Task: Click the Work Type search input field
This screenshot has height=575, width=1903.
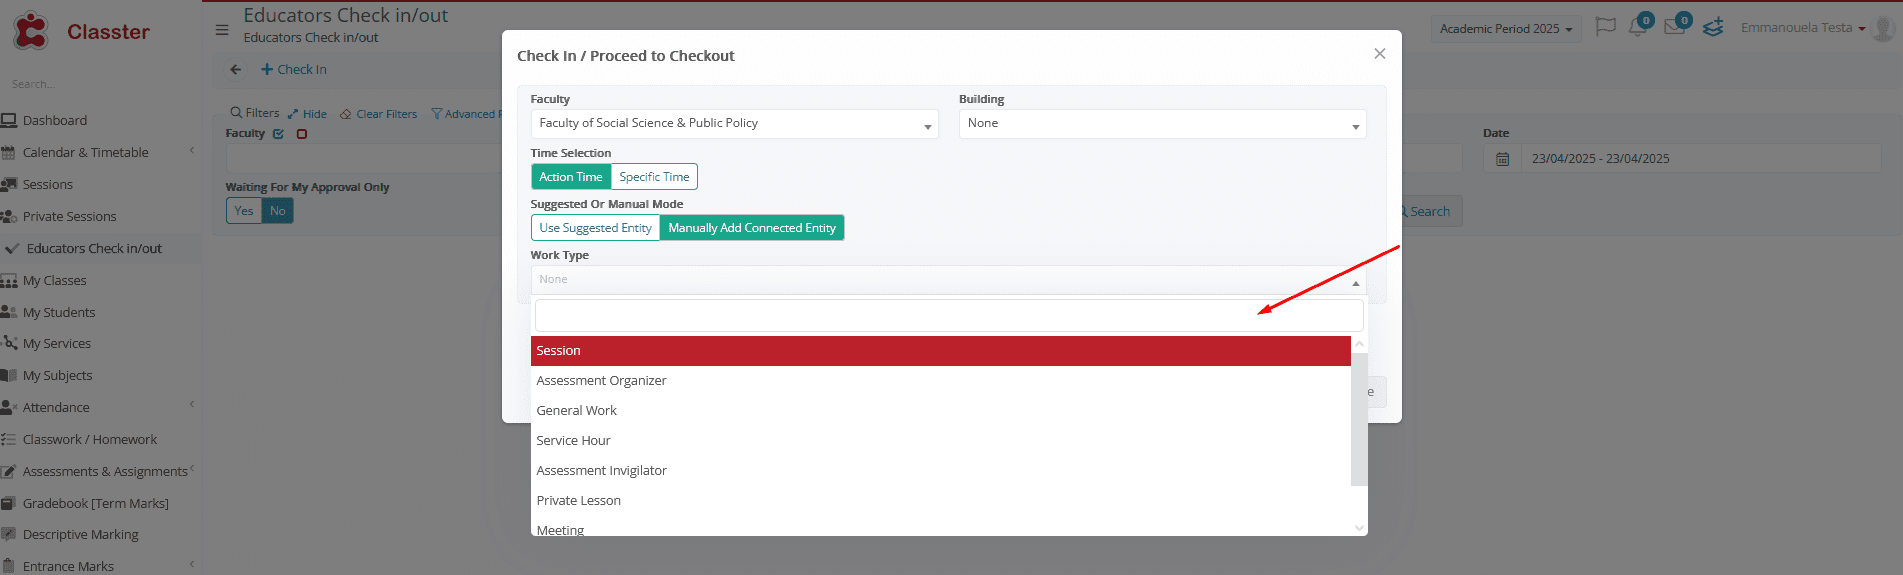Action: click(949, 316)
